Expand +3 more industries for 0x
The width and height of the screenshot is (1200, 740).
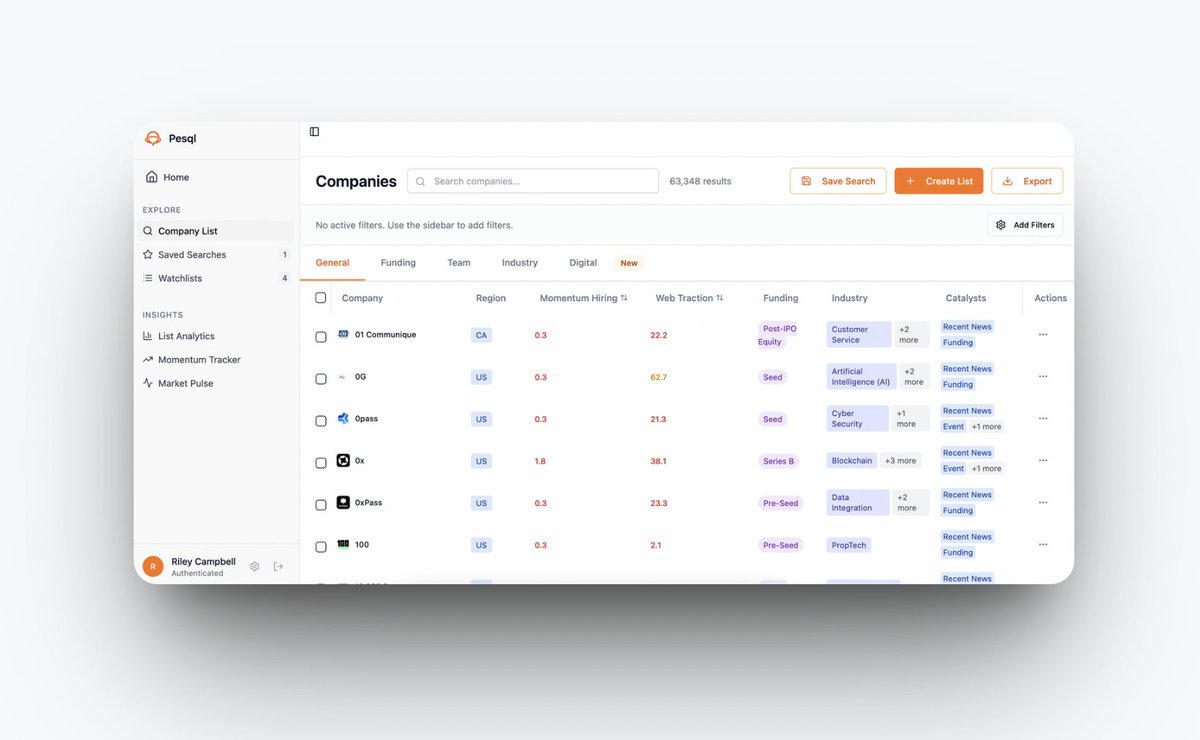pos(900,461)
